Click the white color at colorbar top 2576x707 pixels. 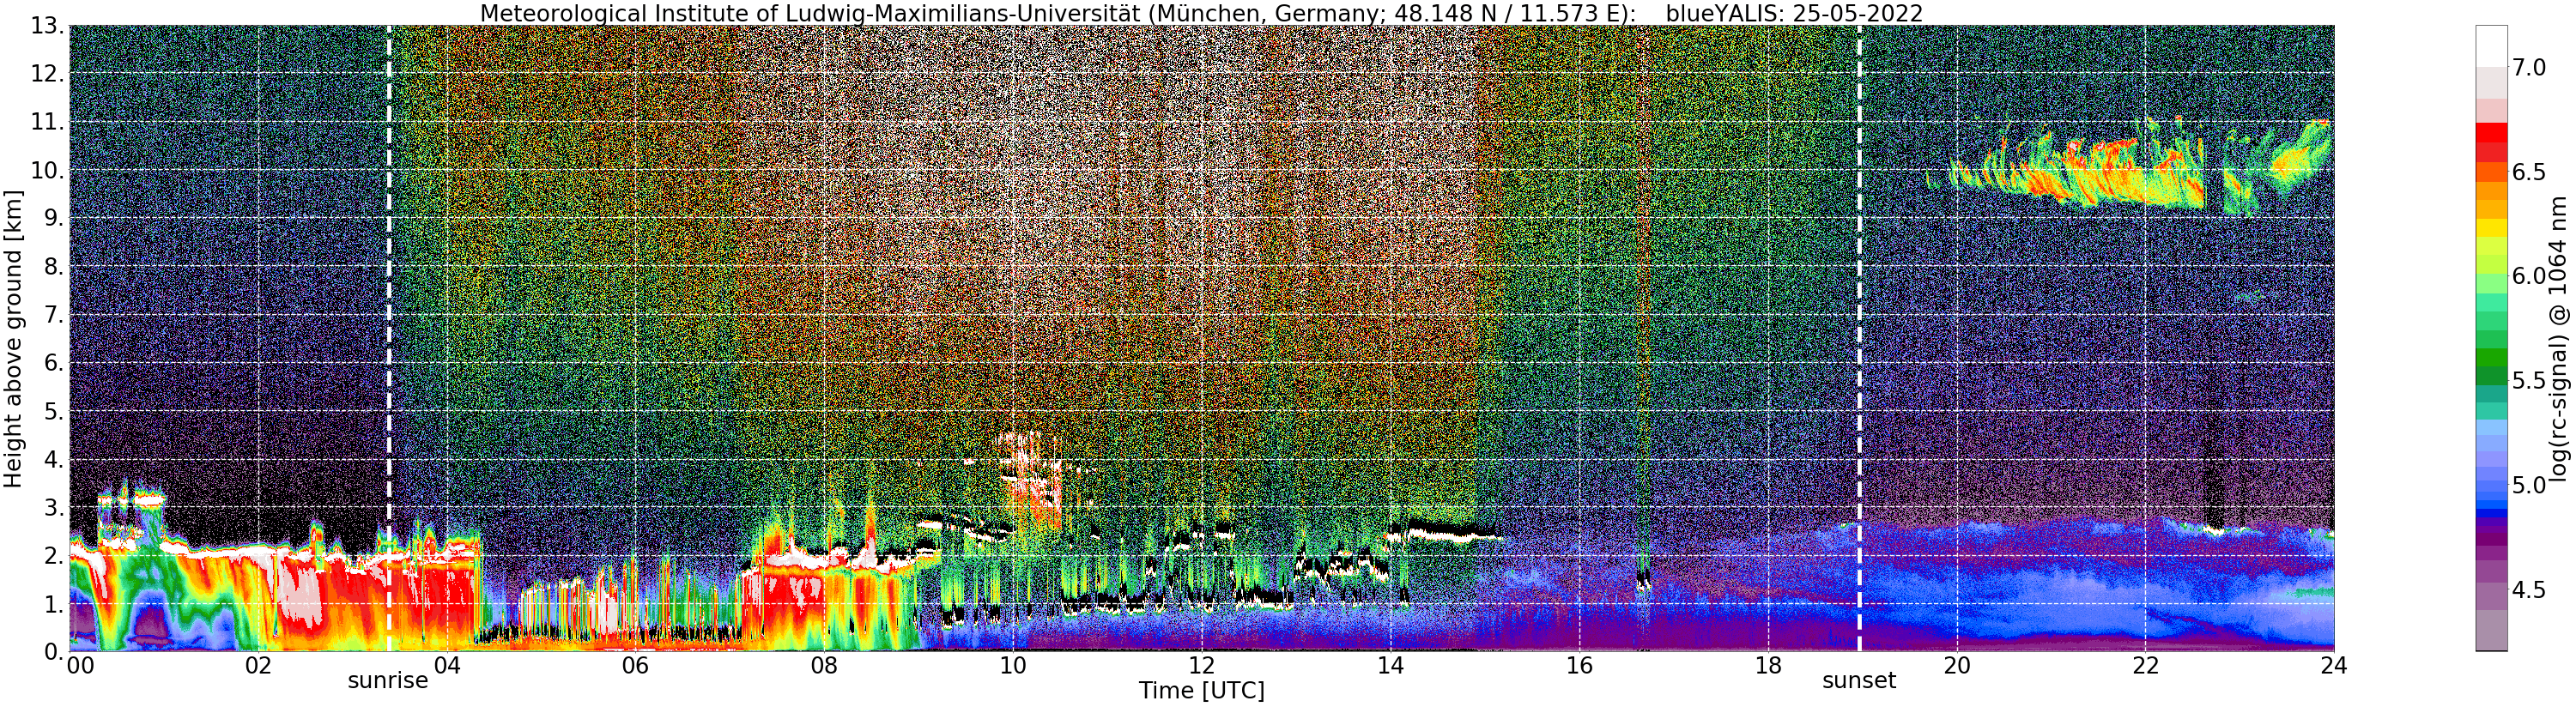2491,45
